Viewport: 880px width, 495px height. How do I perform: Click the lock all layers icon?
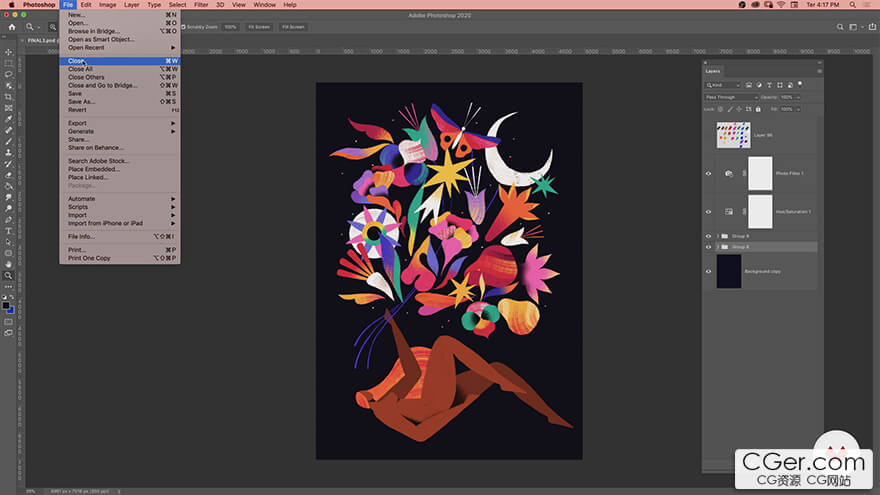tap(758, 109)
